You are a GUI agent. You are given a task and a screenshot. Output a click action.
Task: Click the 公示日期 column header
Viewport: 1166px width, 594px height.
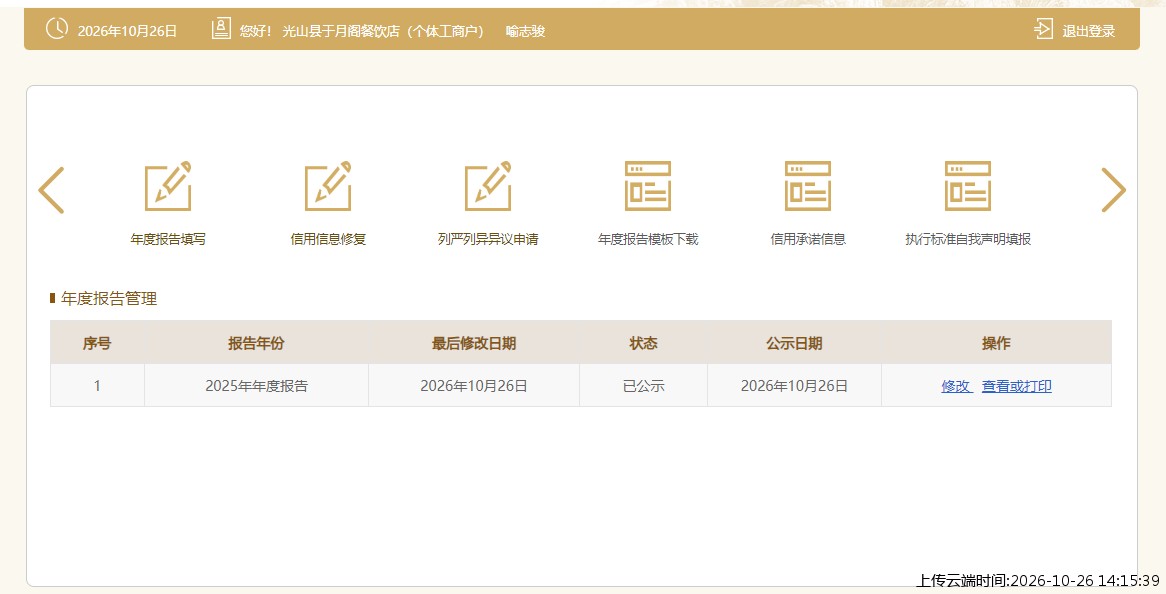(x=794, y=343)
